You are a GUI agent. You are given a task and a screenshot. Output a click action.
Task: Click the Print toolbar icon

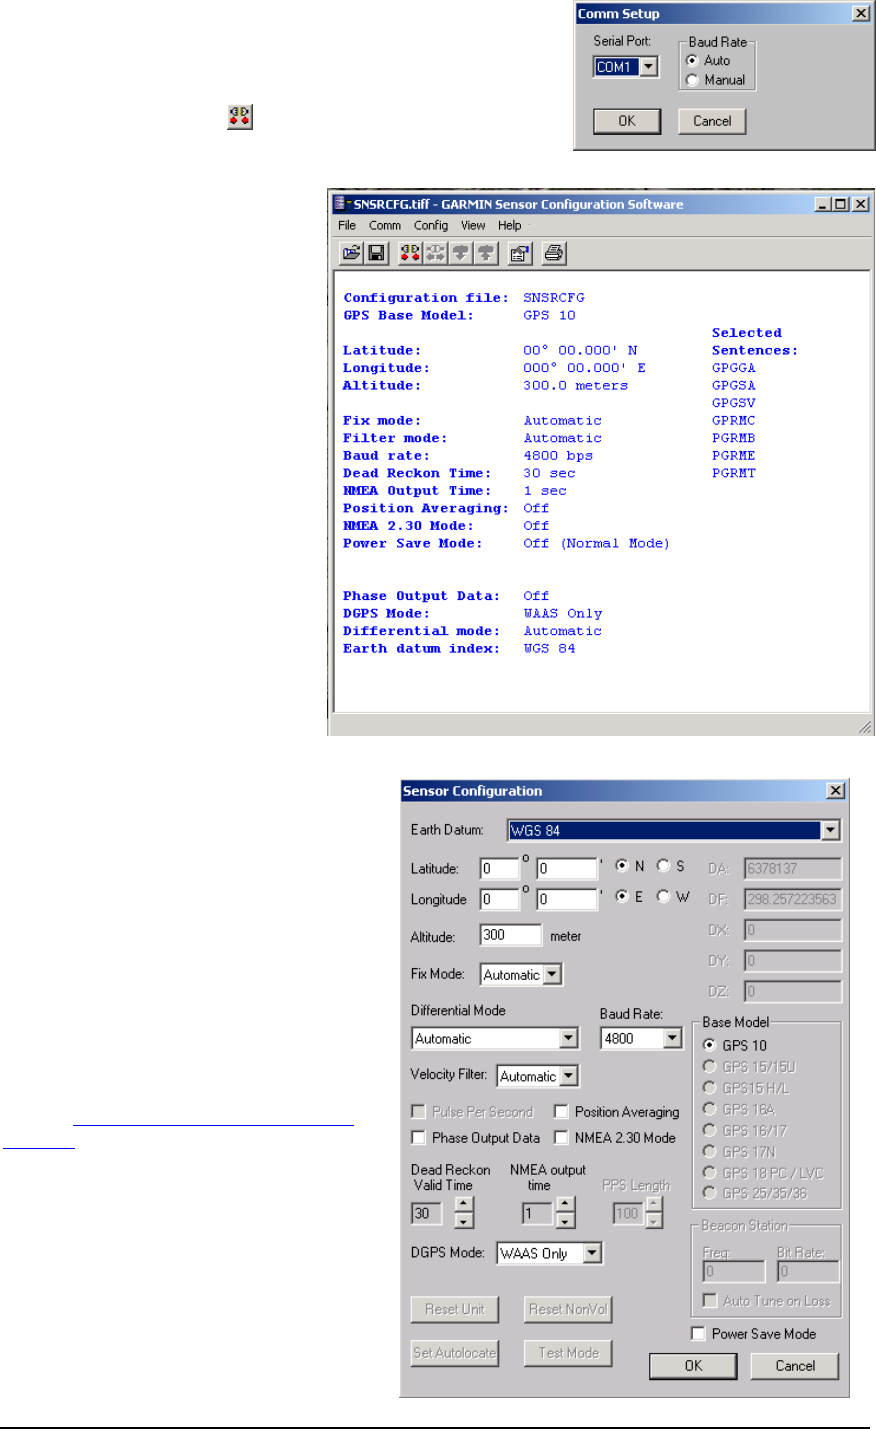pos(554,254)
